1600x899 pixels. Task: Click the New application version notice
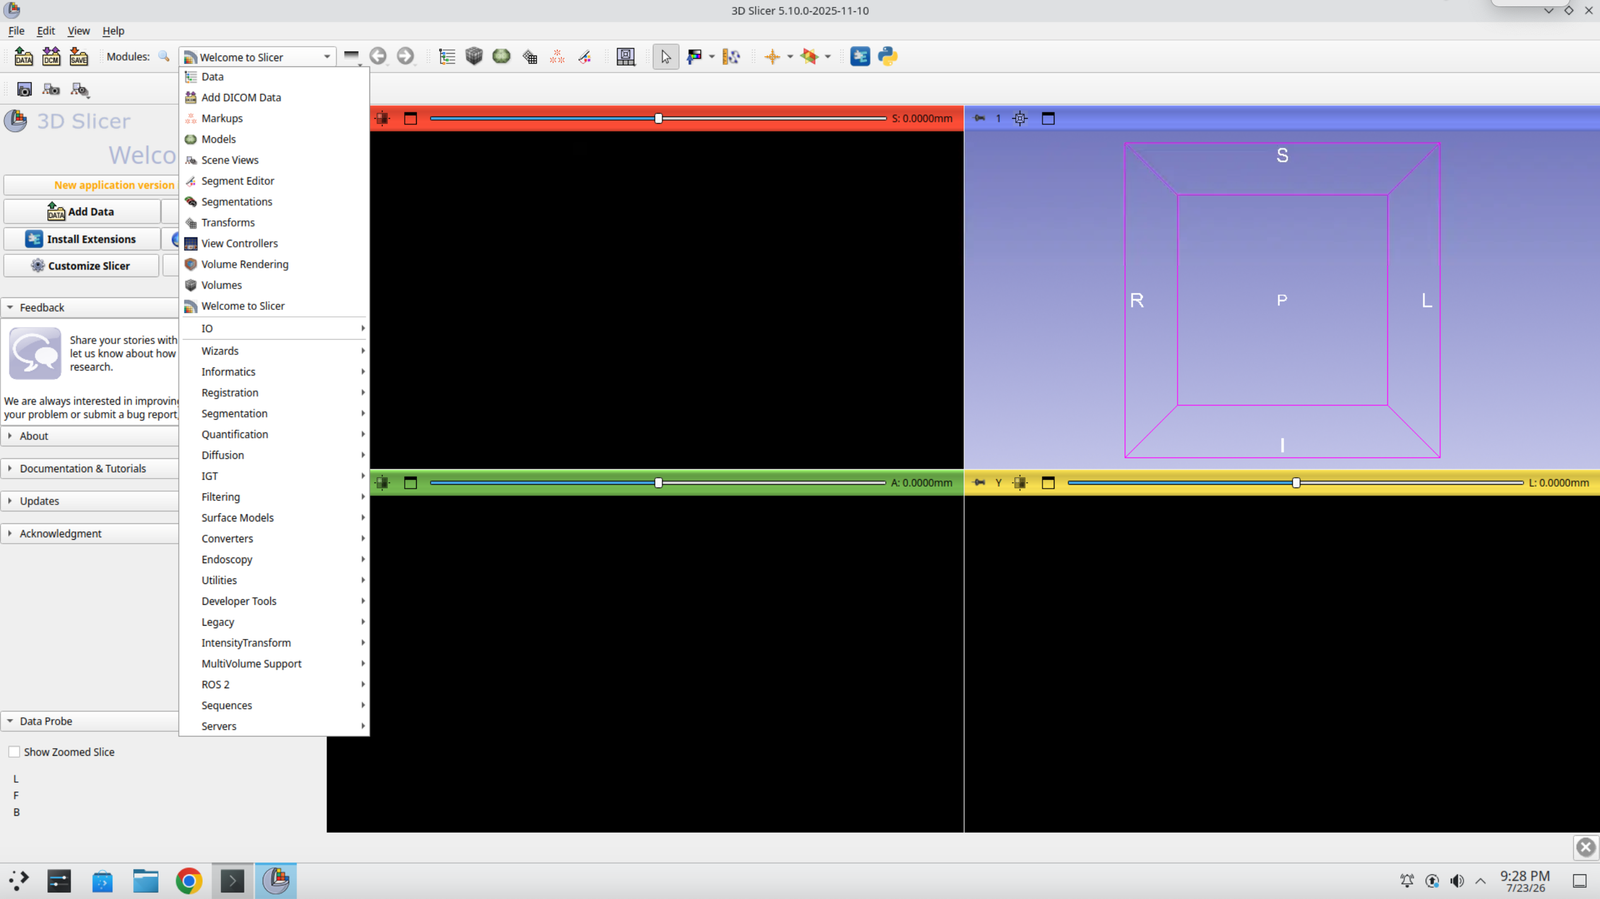click(x=91, y=185)
